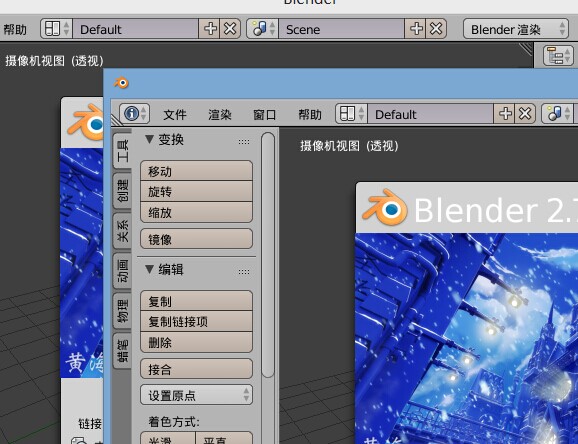Screen dimensions: 578x444
Task: Switch to the 动画 tab
Action: point(122,271)
